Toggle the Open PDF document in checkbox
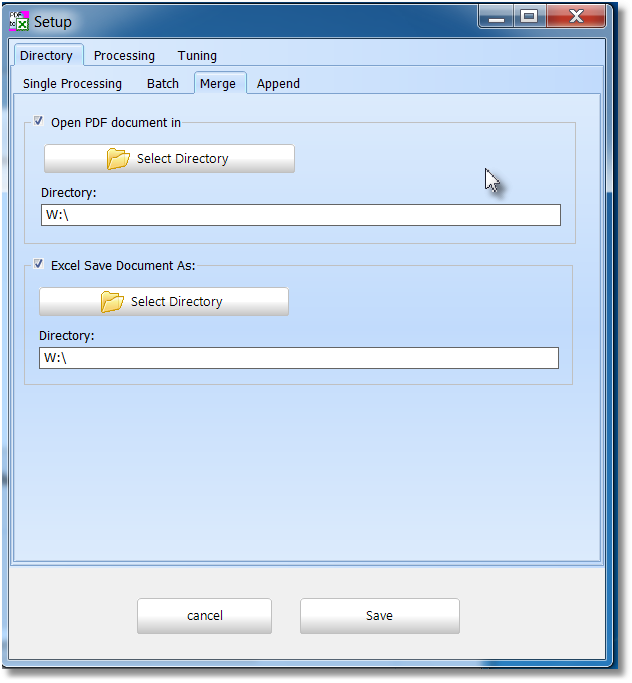 tap(38, 121)
